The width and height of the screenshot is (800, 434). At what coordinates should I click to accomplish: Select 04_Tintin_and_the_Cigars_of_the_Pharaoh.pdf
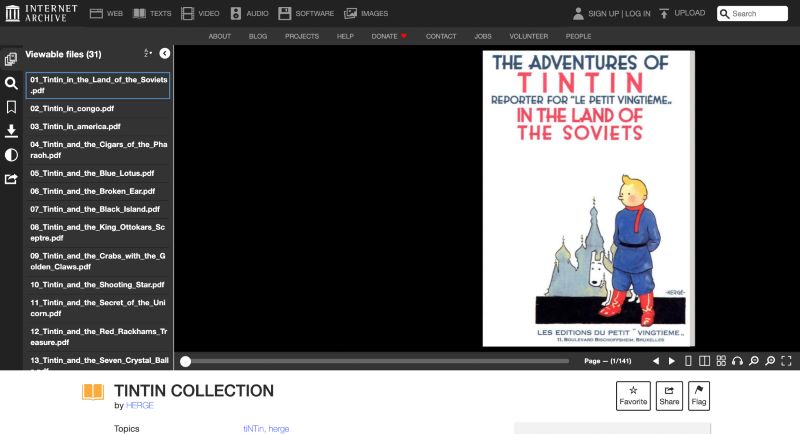pos(98,150)
